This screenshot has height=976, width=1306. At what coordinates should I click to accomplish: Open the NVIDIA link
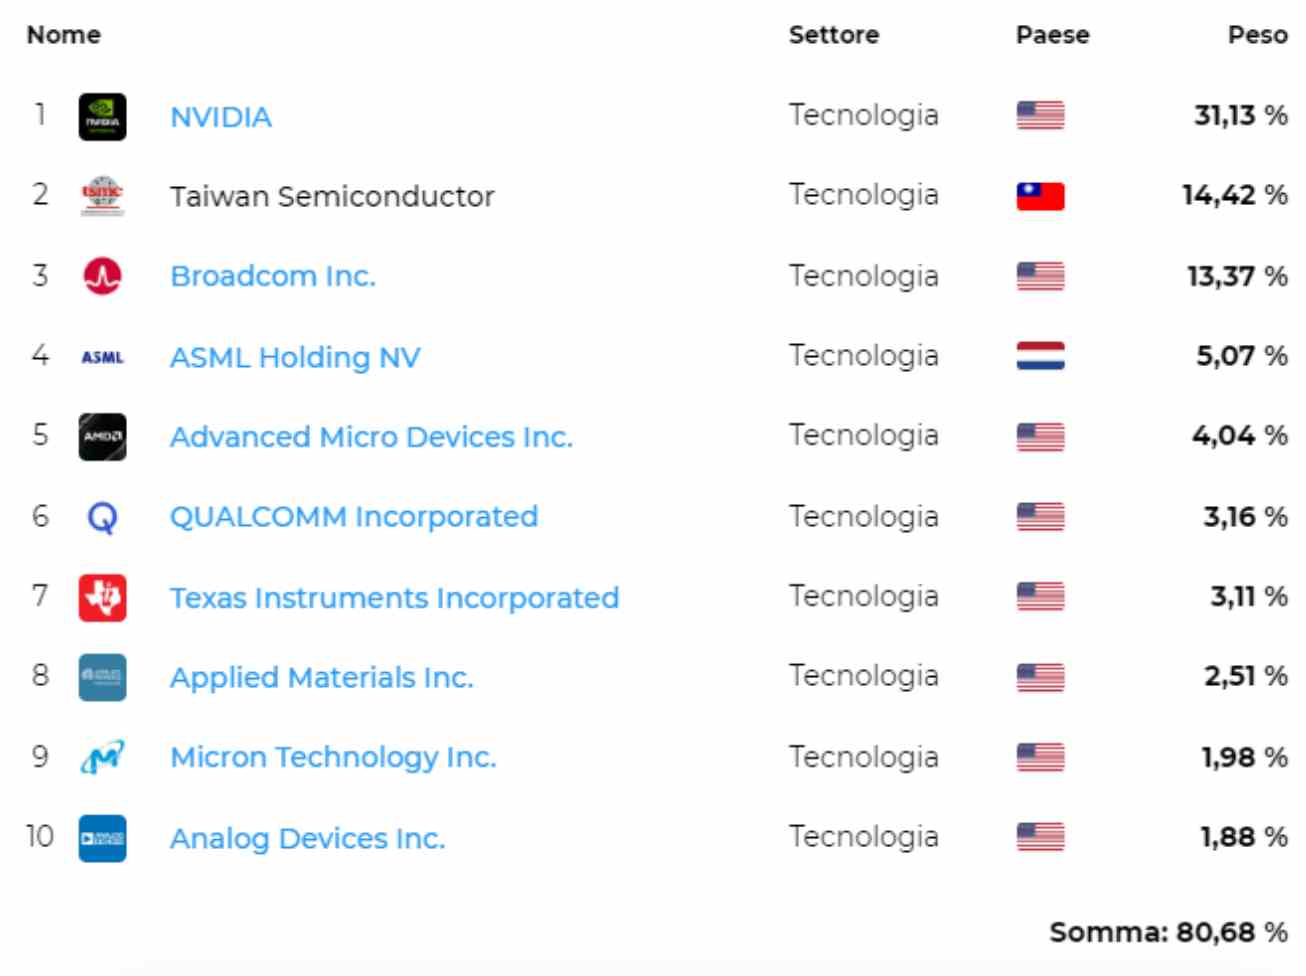point(221,117)
